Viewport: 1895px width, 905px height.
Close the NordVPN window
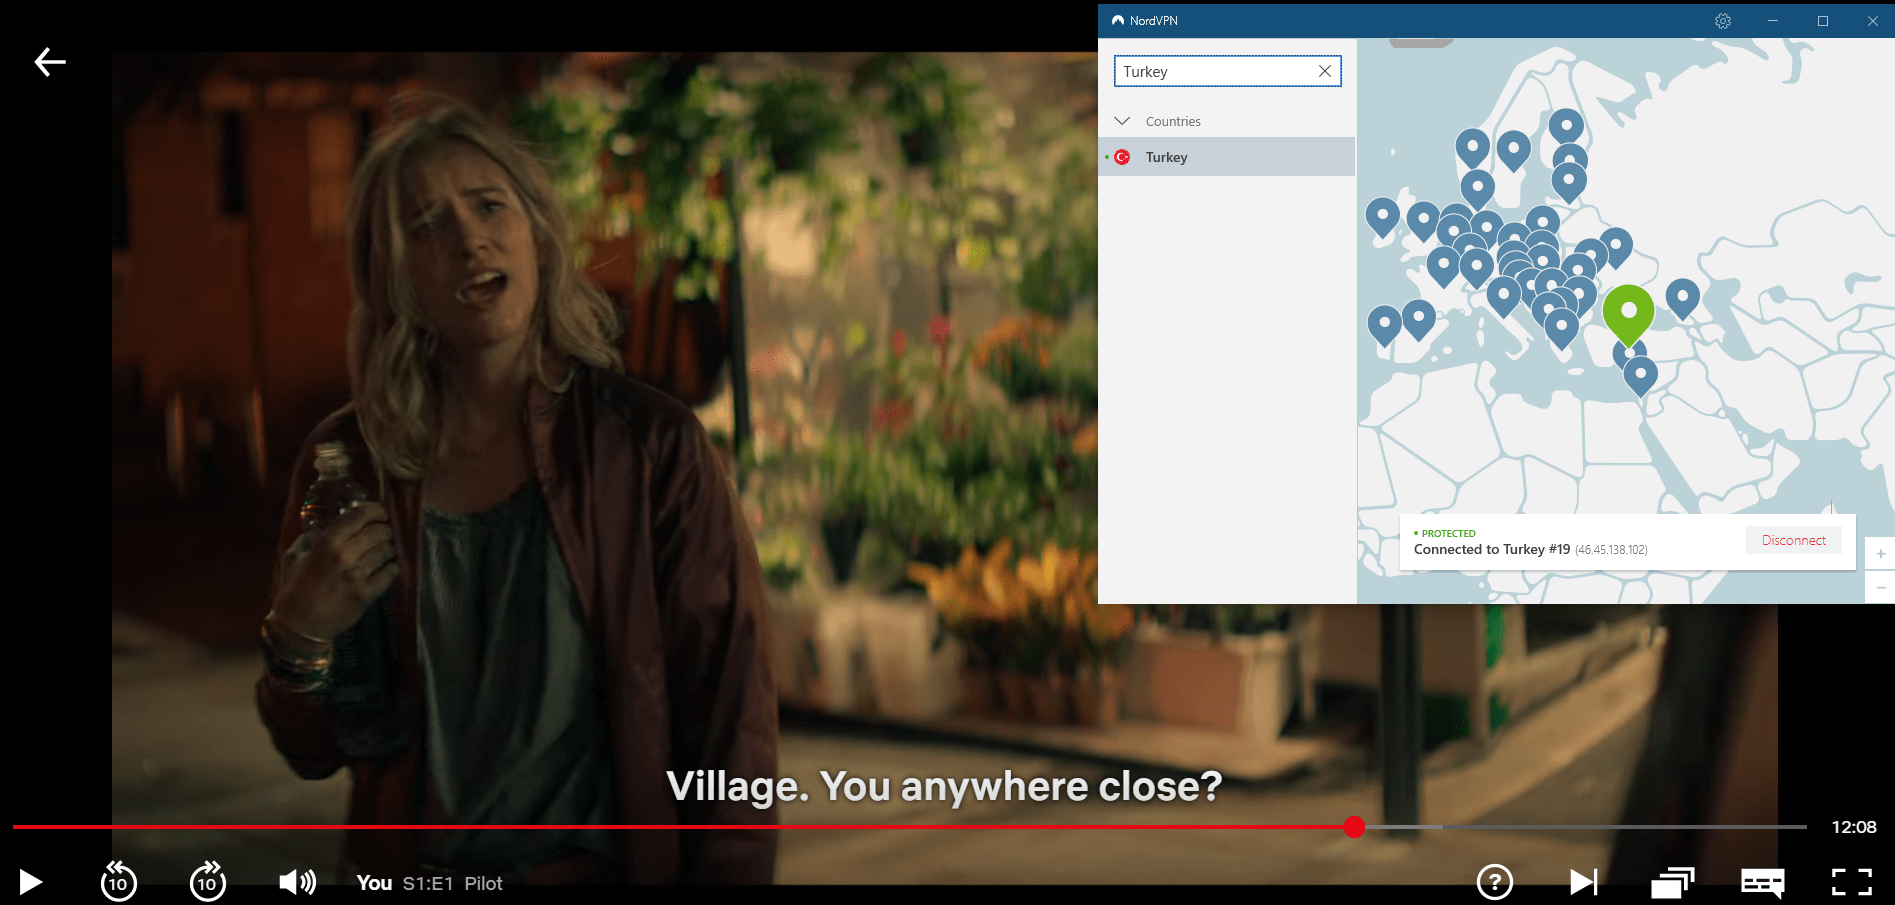[1872, 21]
